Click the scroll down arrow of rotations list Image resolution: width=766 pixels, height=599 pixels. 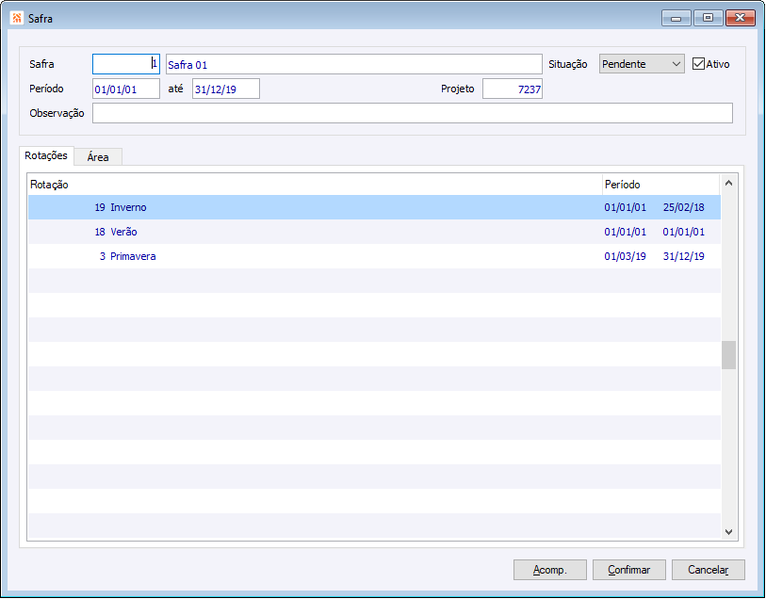pyautogui.click(x=728, y=532)
